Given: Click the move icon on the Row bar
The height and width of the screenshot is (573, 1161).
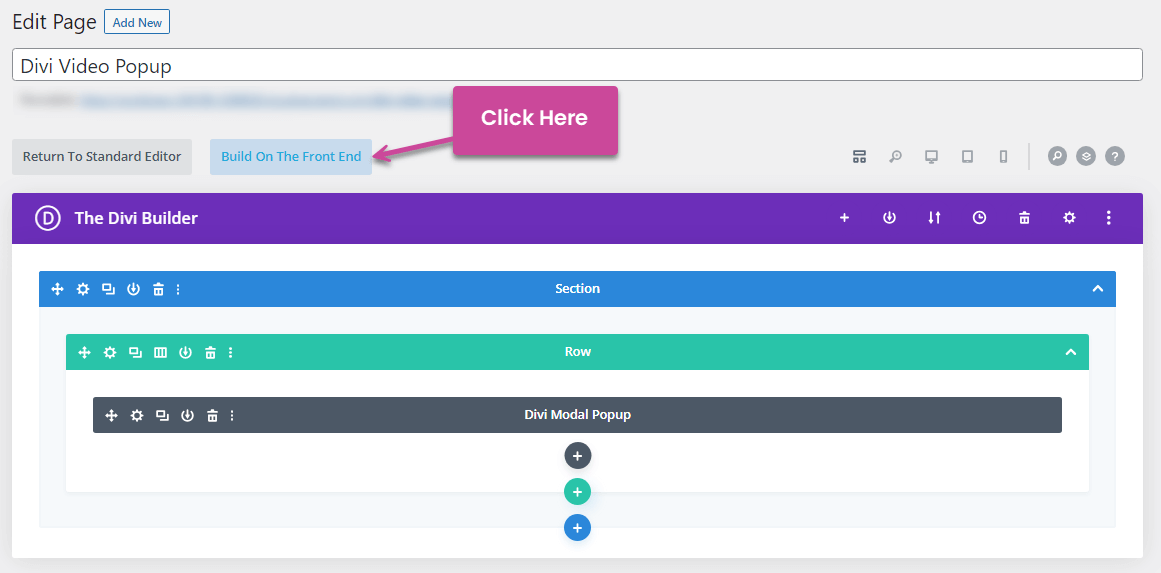Looking at the screenshot, I should click(x=84, y=352).
